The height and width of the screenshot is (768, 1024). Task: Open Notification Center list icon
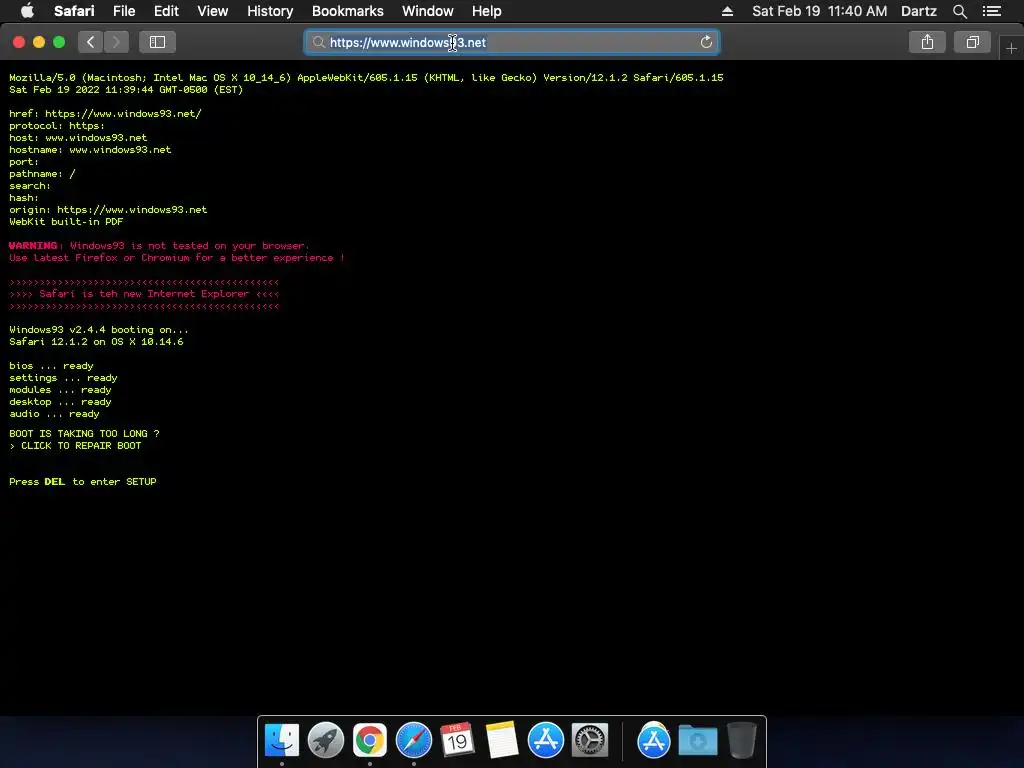coord(992,11)
